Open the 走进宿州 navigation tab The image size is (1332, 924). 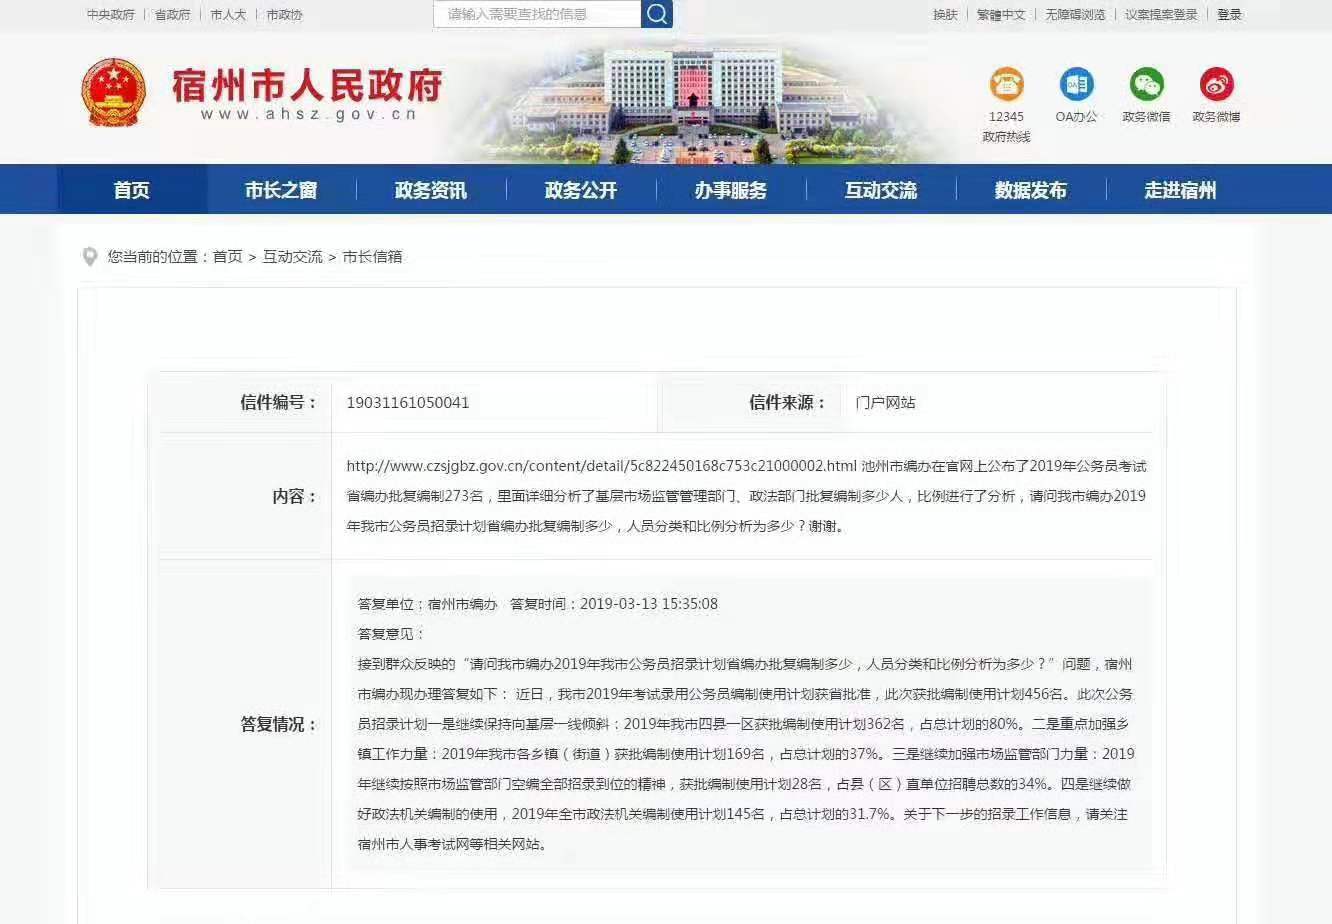(x=1181, y=190)
